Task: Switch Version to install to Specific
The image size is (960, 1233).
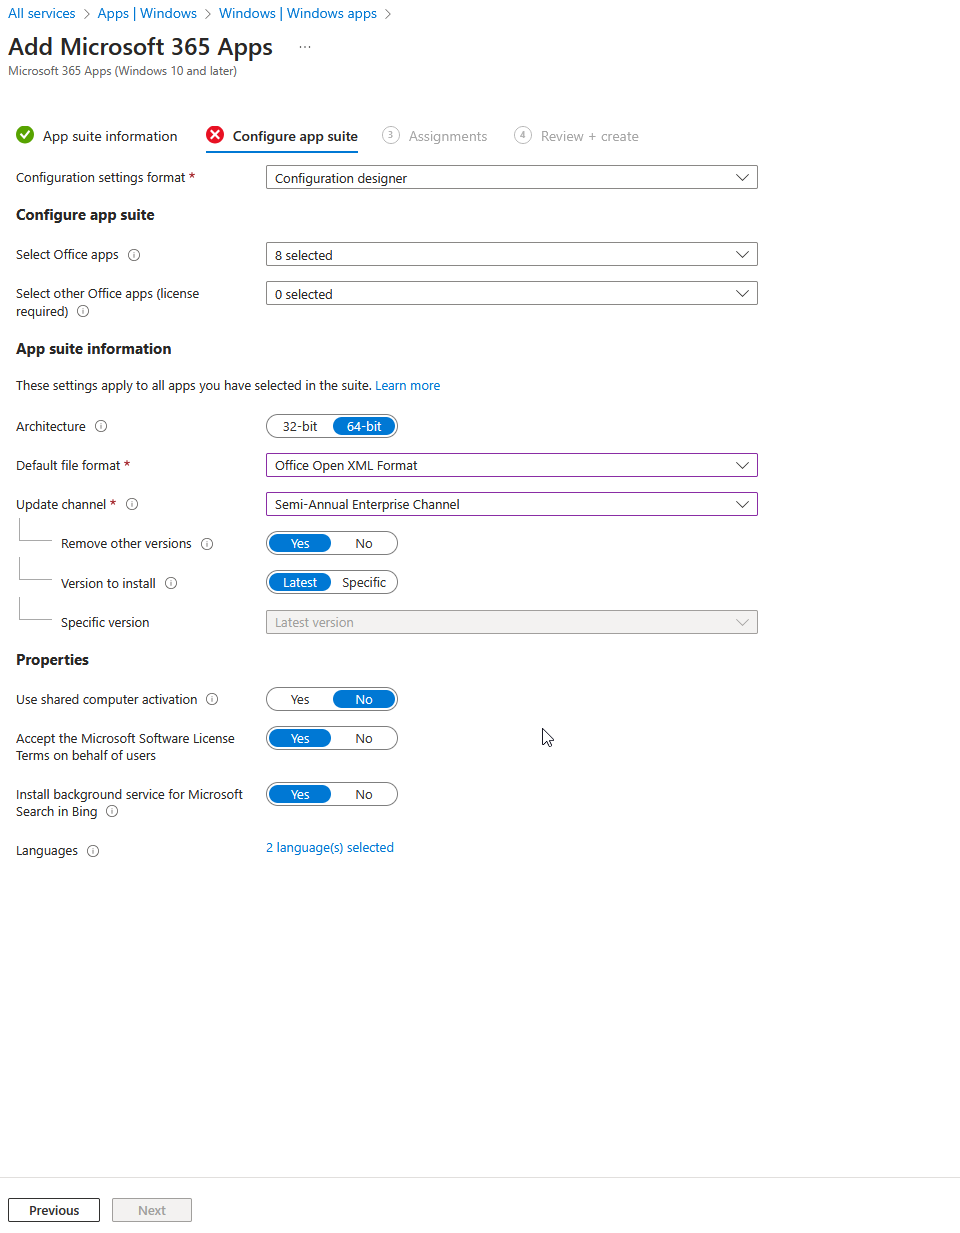Action: click(x=364, y=582)
